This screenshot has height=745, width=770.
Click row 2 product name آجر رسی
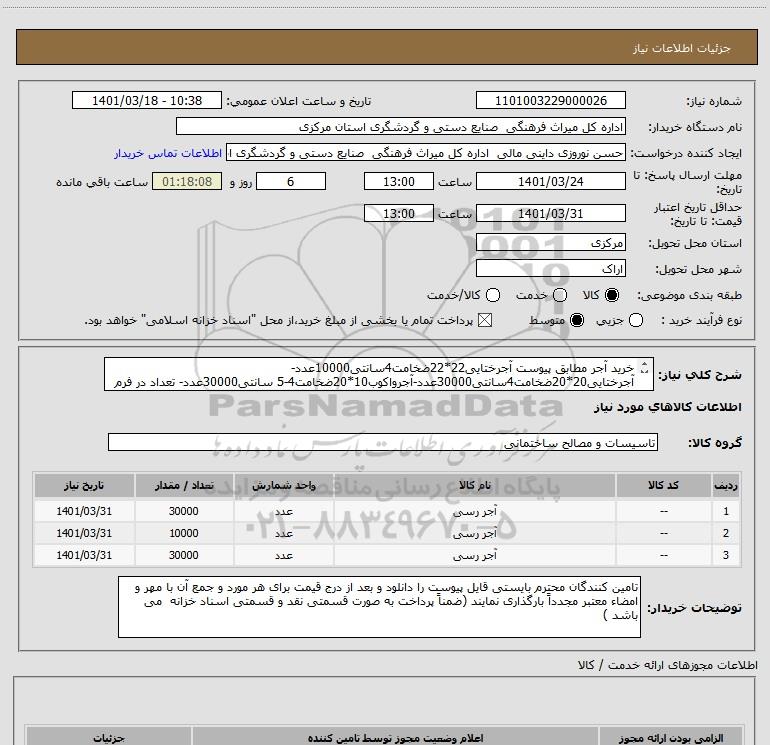tap(475, 533)
